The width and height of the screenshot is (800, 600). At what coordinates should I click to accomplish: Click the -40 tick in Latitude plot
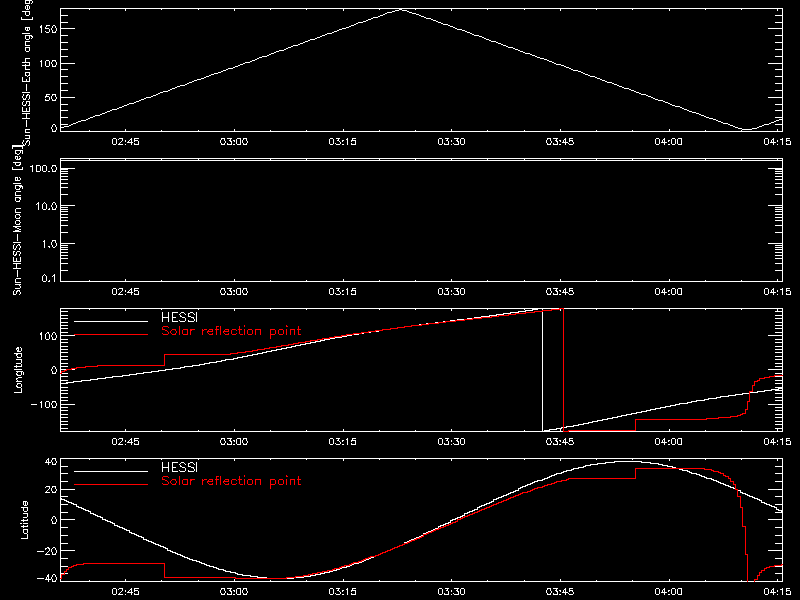pos(47,578)
